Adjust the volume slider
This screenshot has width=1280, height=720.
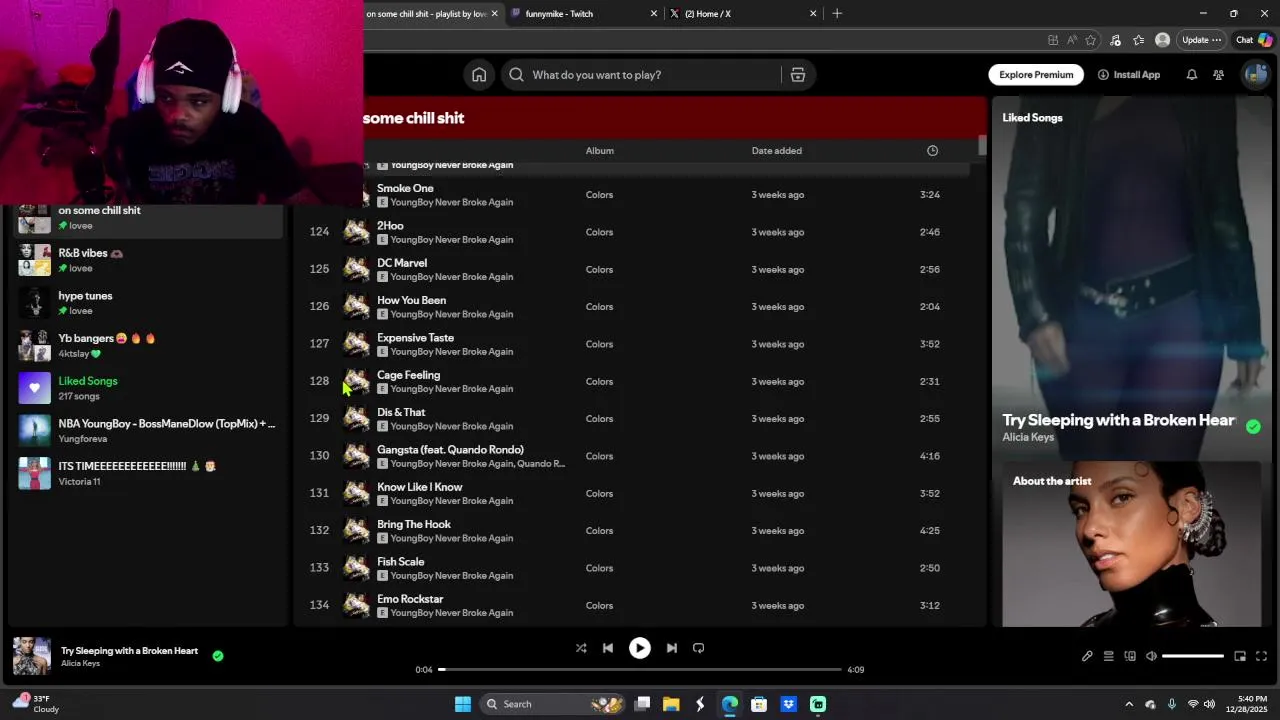[x=1193, y=656]
